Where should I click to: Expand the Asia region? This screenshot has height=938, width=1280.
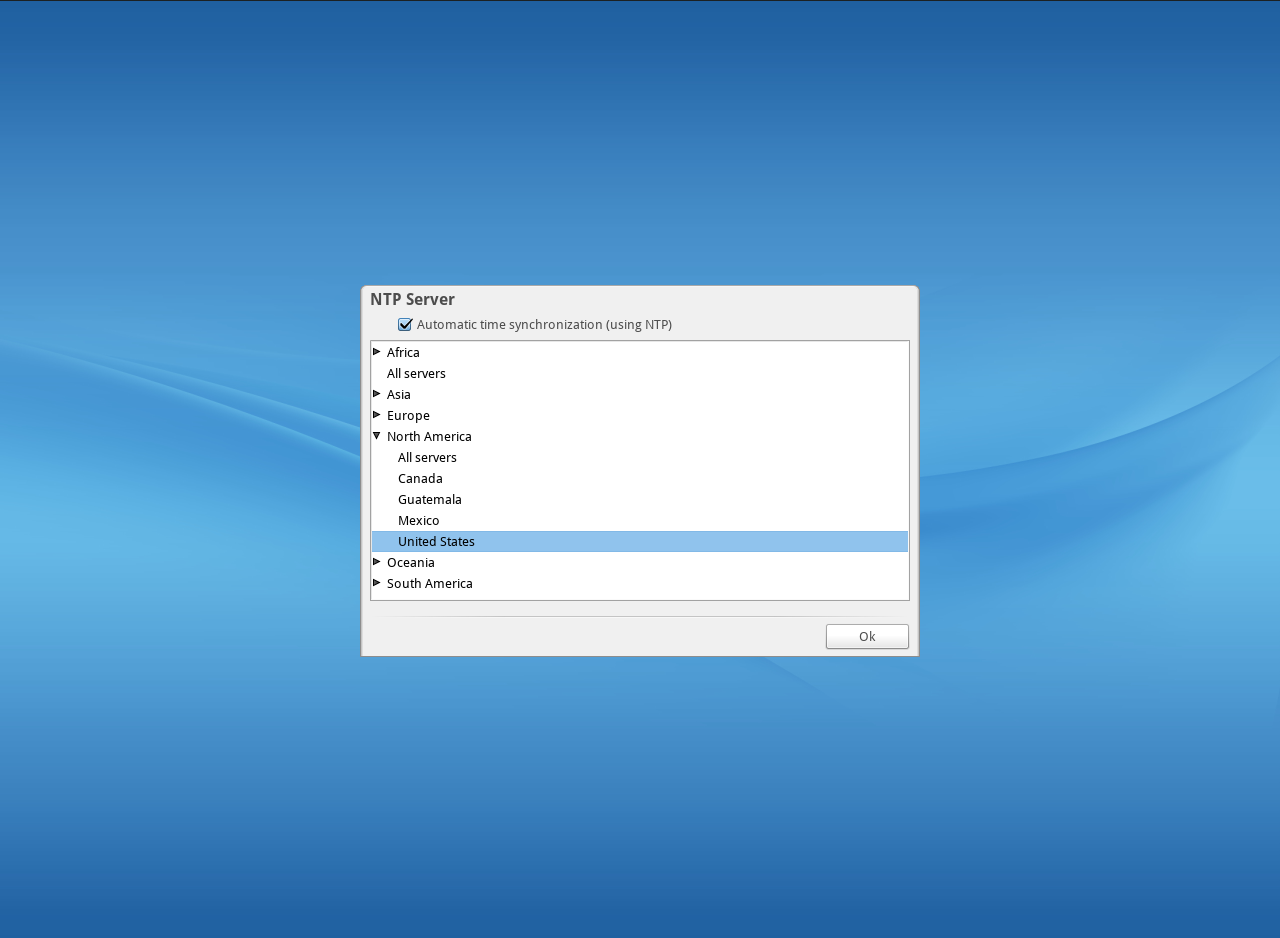(376, 394)
